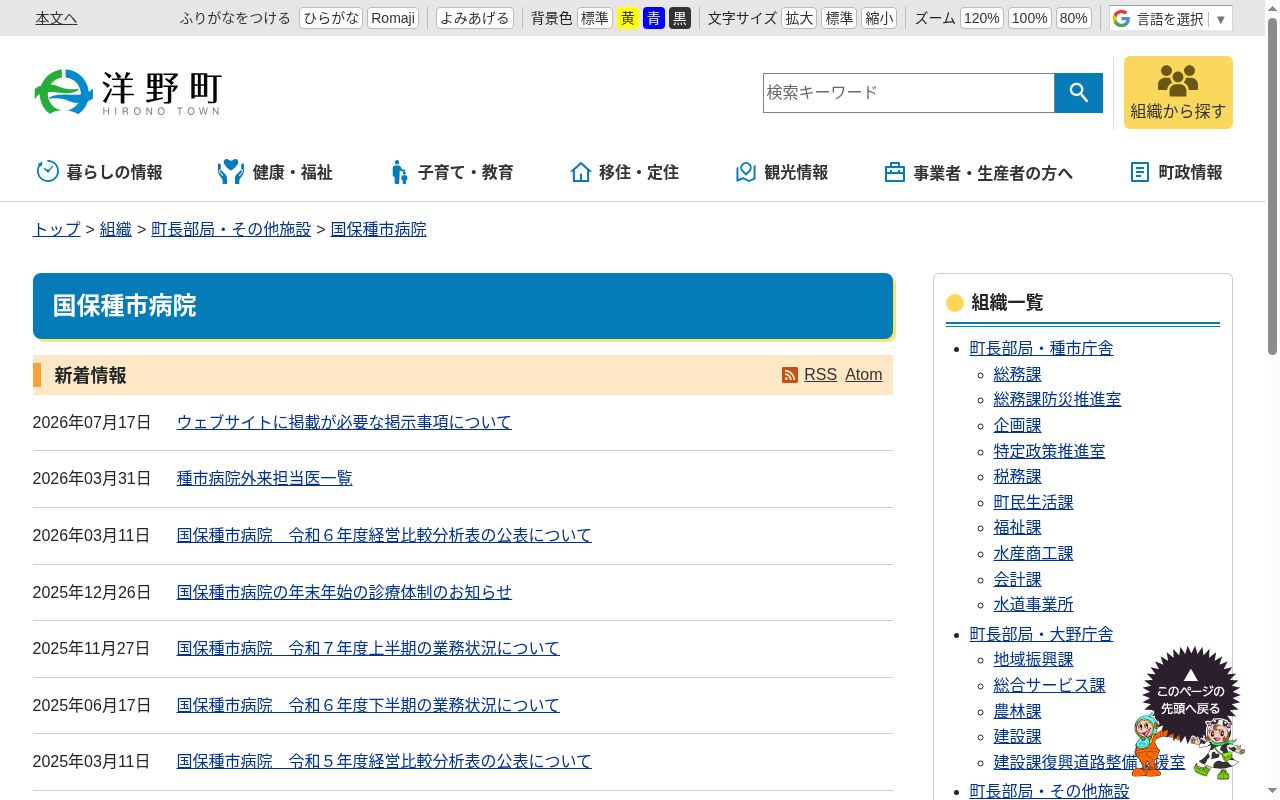Click the Hirono Town logo
Screen dimensions: 1280x800
click(127, 92)
